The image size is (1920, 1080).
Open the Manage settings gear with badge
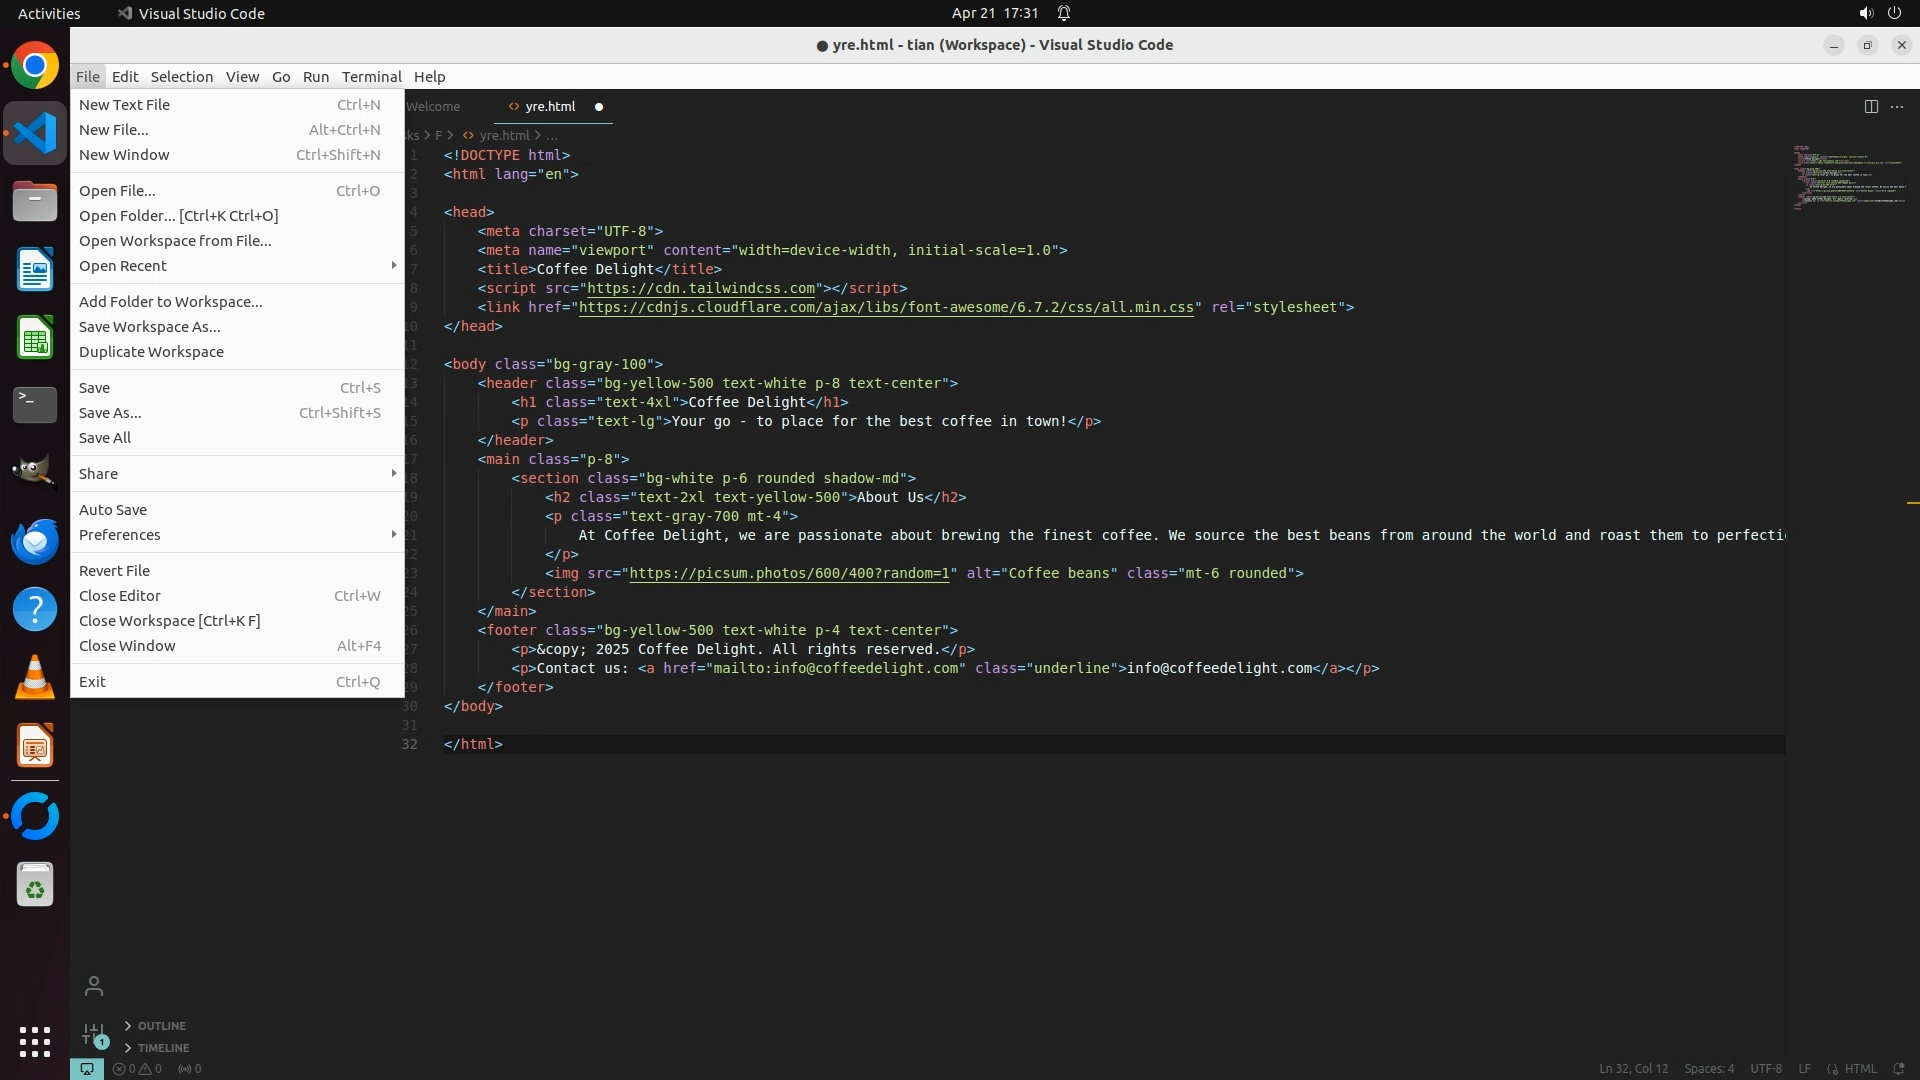coord(94,1033)
